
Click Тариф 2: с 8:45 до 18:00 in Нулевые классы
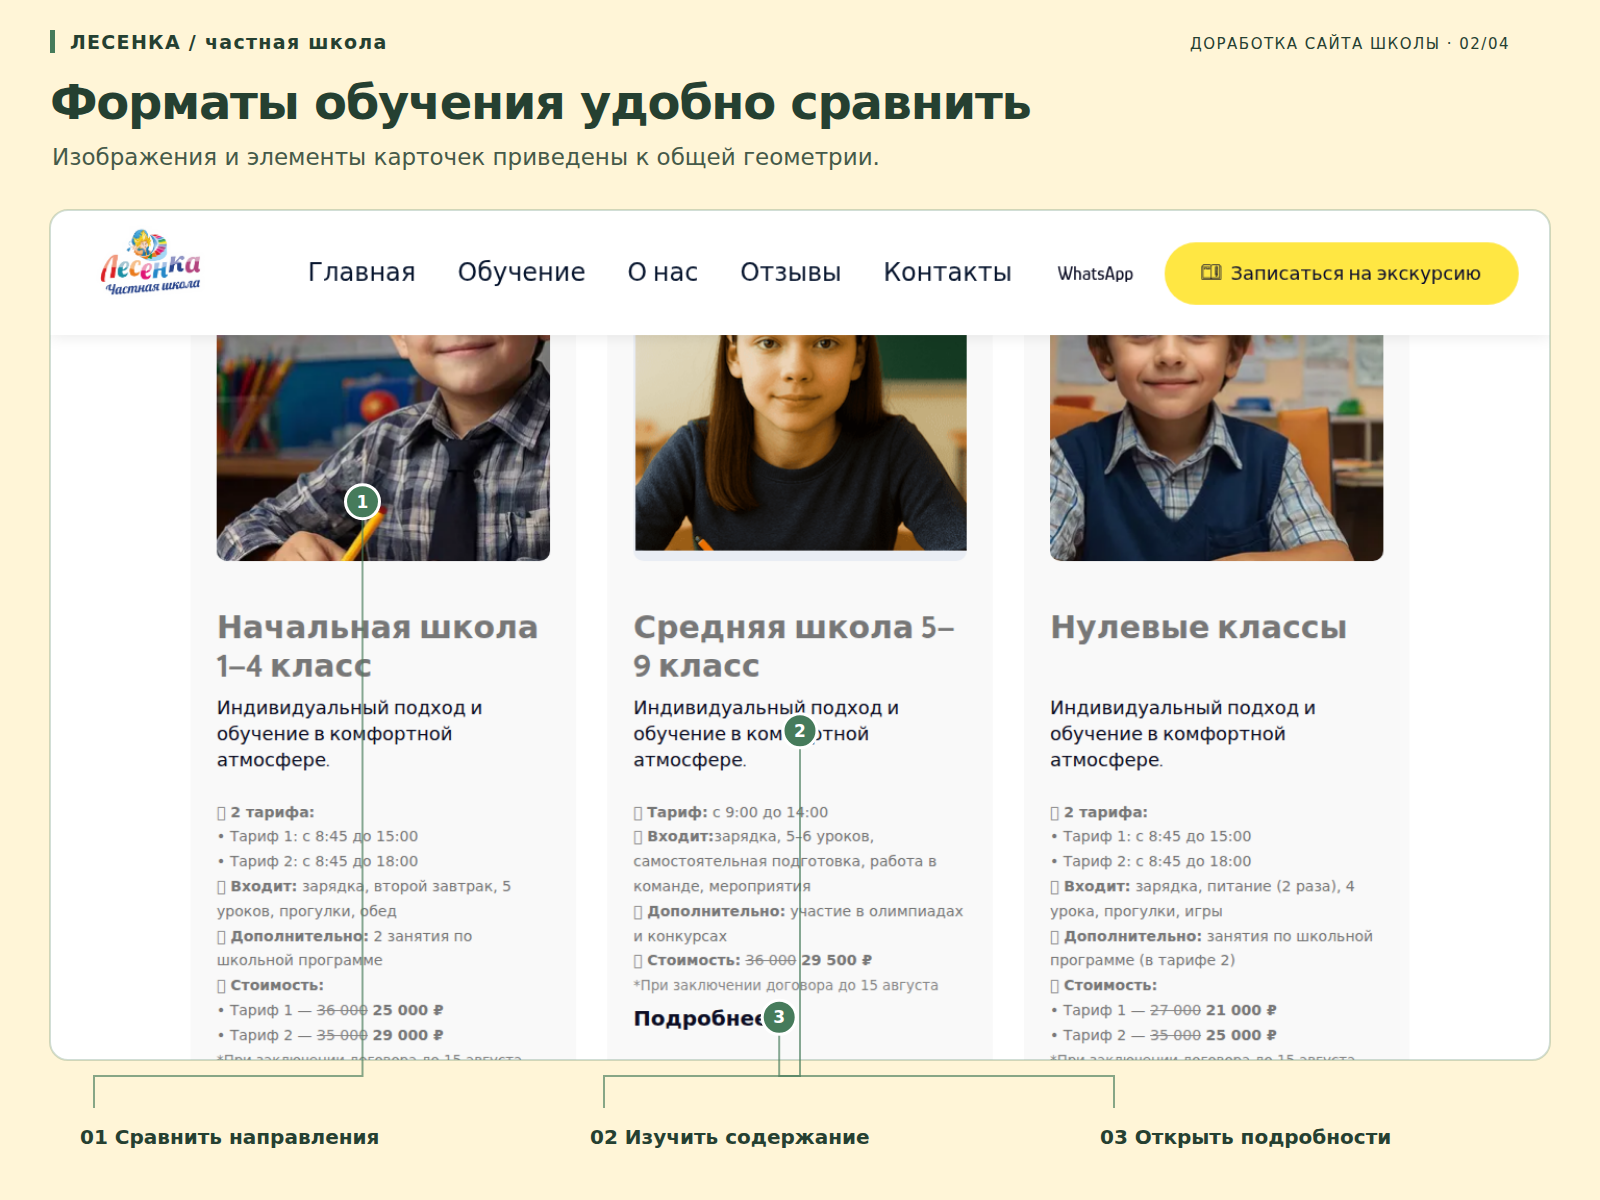(x=1151, y=861)
